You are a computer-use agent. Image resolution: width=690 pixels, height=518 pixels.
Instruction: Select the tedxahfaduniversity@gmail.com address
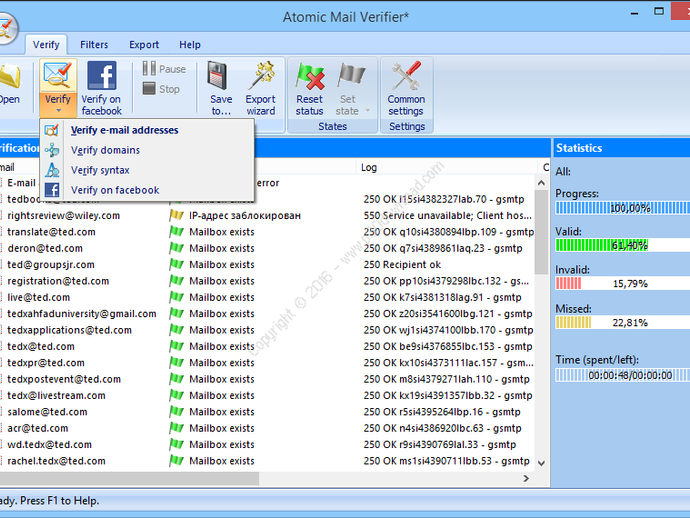tap(82, 313)
